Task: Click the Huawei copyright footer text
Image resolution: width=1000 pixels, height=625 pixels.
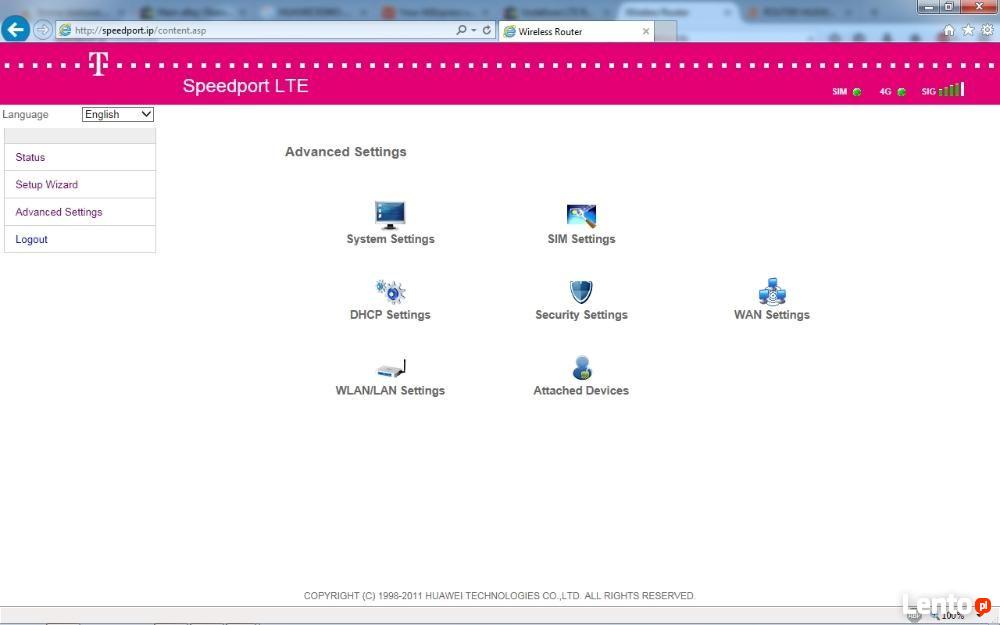Action: [499, 596]
